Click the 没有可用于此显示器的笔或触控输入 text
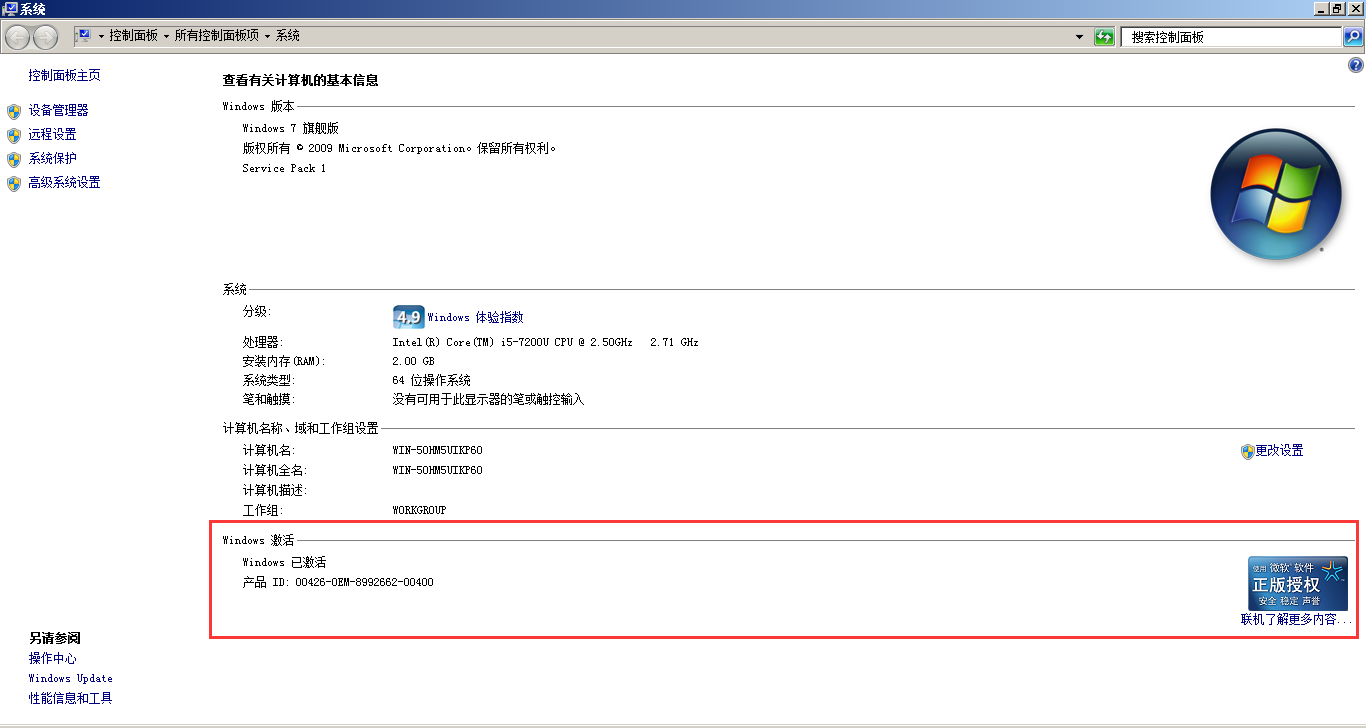The width and height of the screenshot is (1366, 728). pyautogui.click(x=488, y=399)
